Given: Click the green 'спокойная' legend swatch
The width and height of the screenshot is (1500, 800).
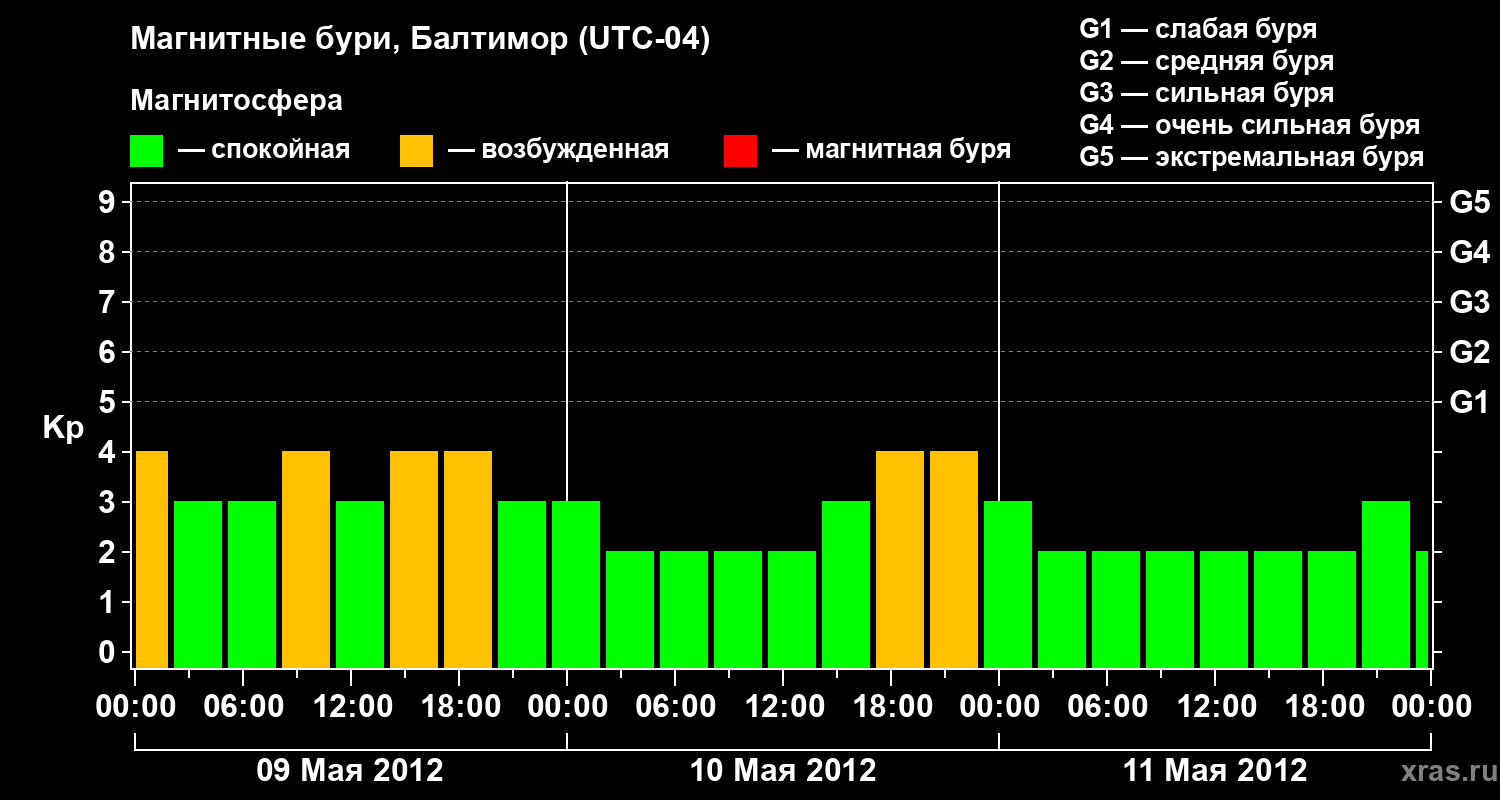Looking at the screenshot, I should point(147,151).
